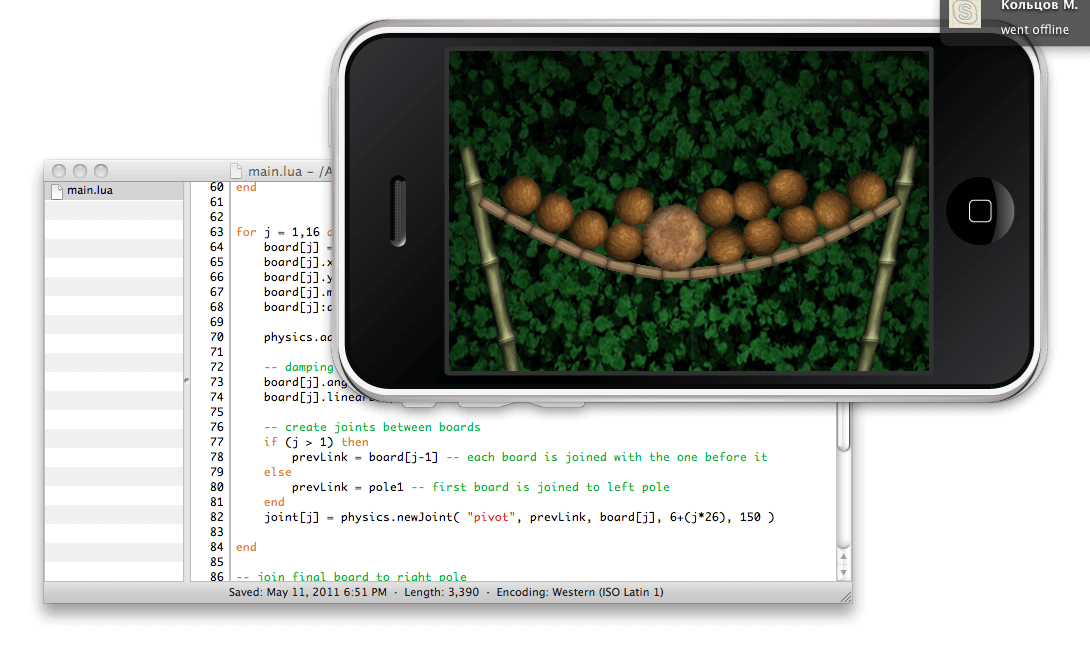Click the editor scrollbar down arrow
Image resolution: width=1090 pixels, height=664 pixels.
[x=843, y=573]
